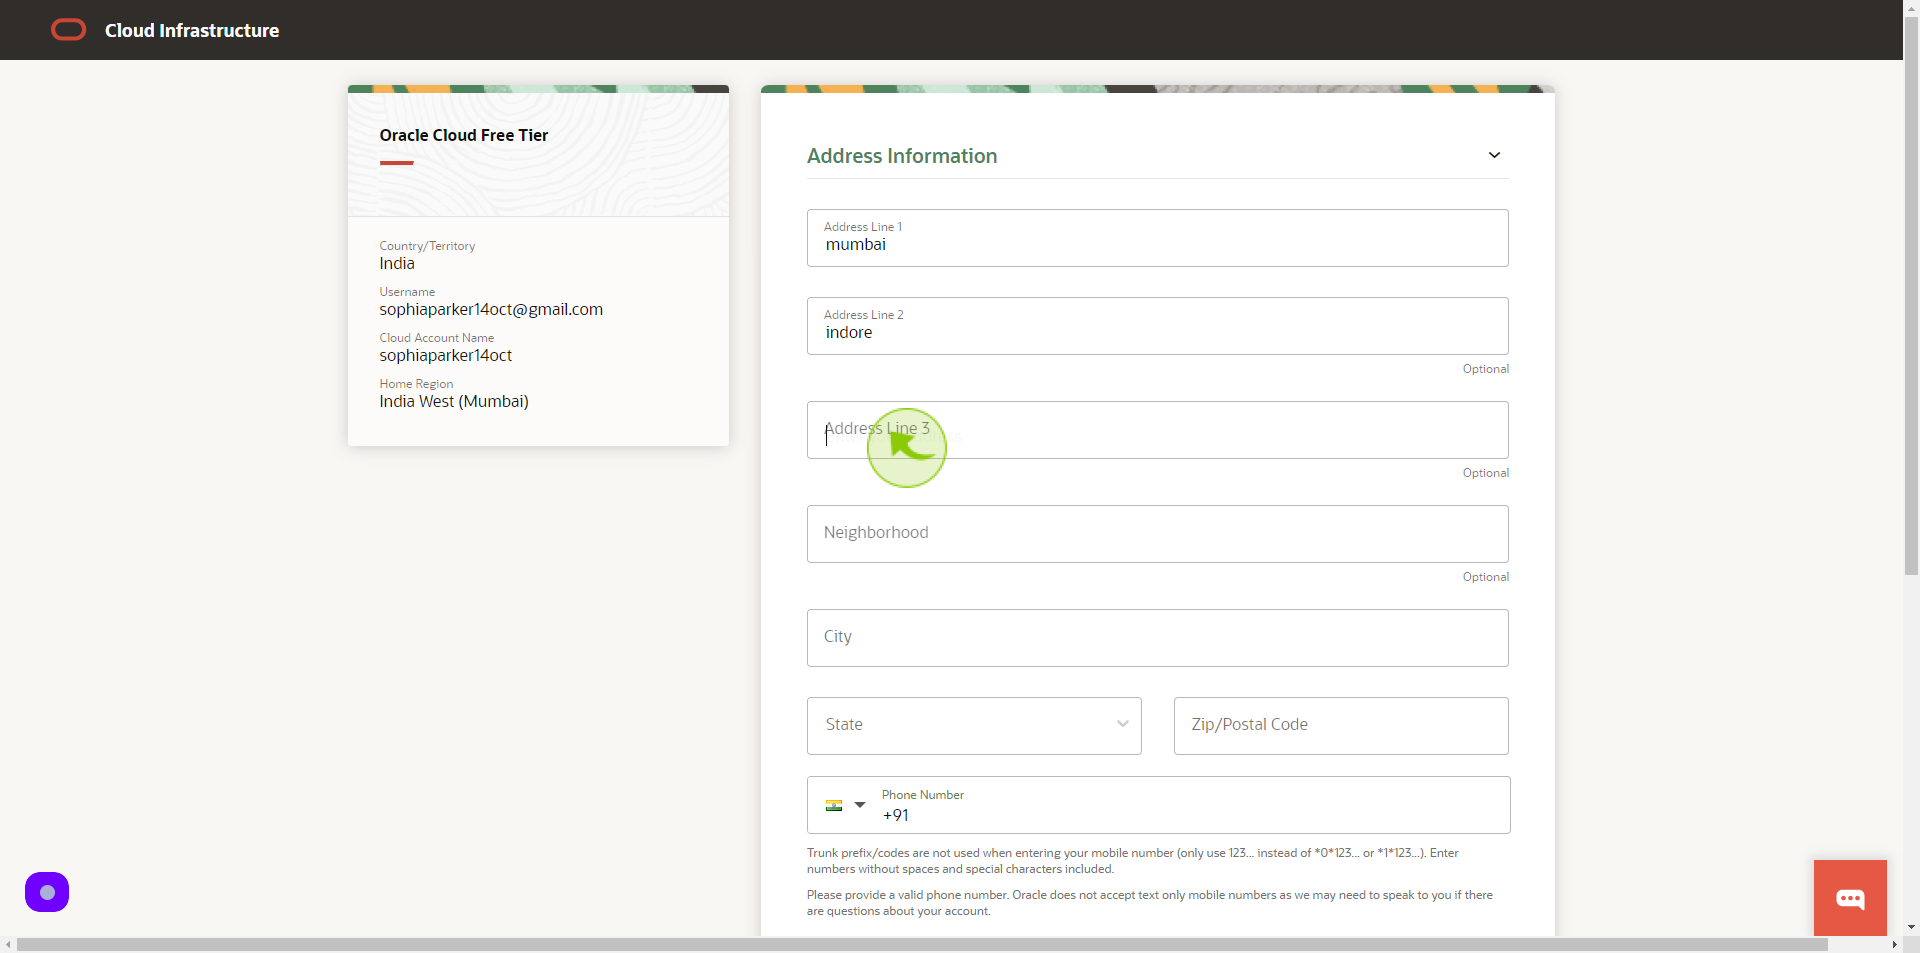
Task: Click the Oracle logo icon
Action: point(69,30)
